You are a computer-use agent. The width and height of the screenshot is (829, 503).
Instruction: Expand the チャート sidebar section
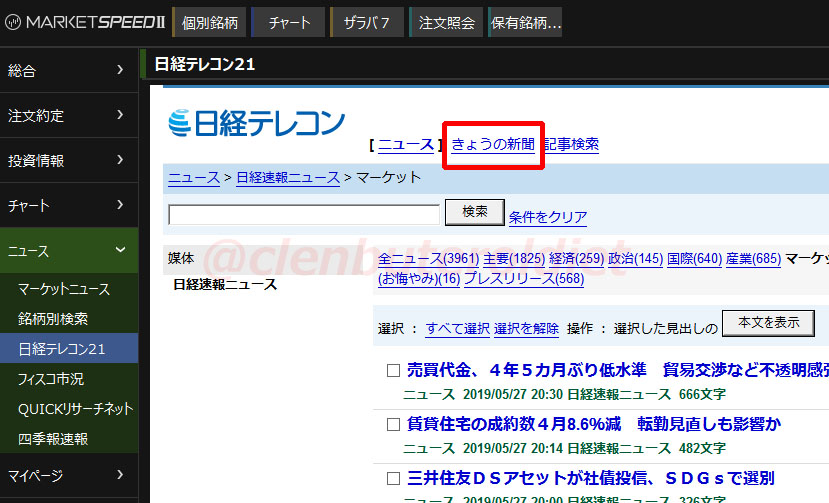pyautogui.click(x=69, y=205)
